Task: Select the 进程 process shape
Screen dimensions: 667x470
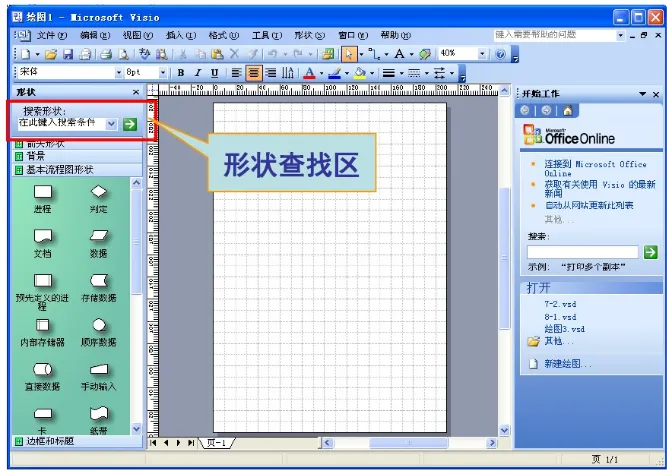Action: tap(43, 198)
